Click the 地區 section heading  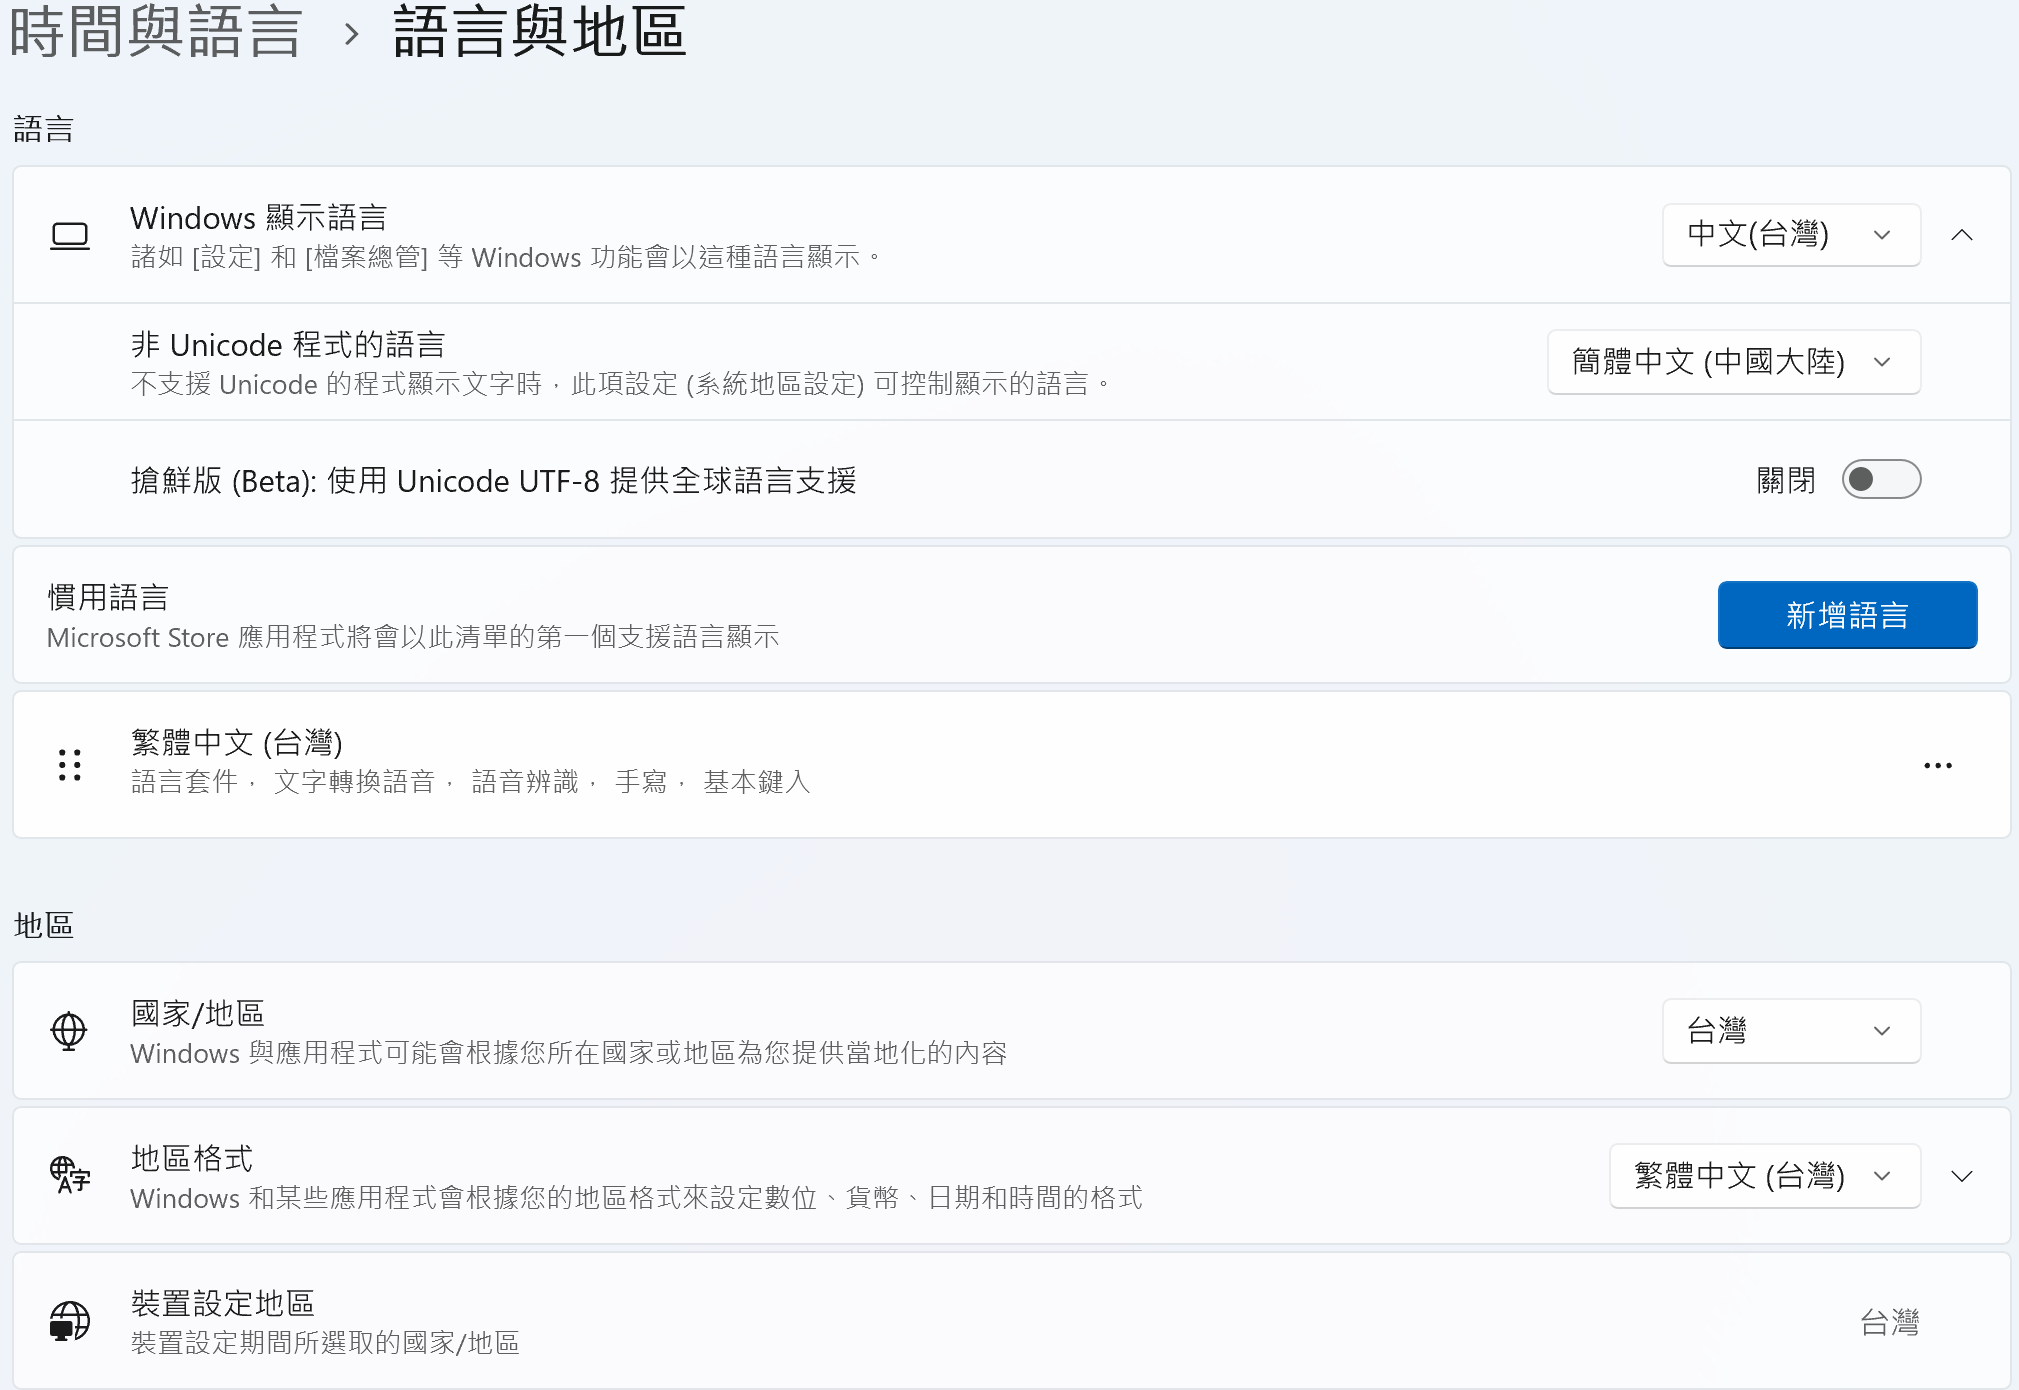point(44,925)
